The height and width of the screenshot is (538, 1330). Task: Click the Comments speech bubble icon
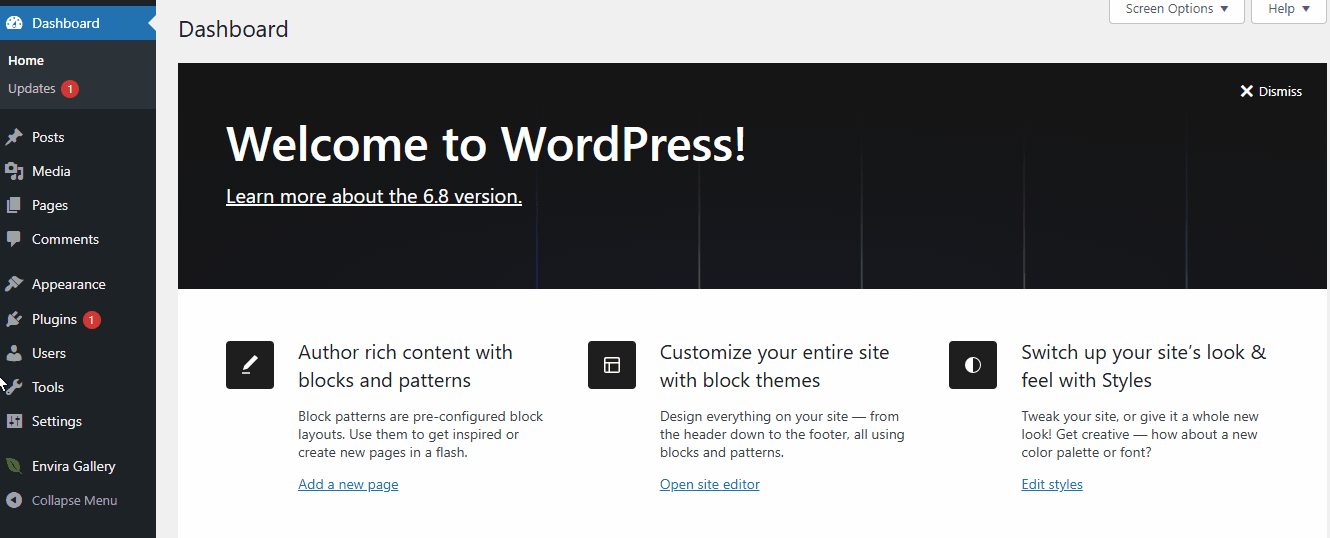(x=14, y=239)
